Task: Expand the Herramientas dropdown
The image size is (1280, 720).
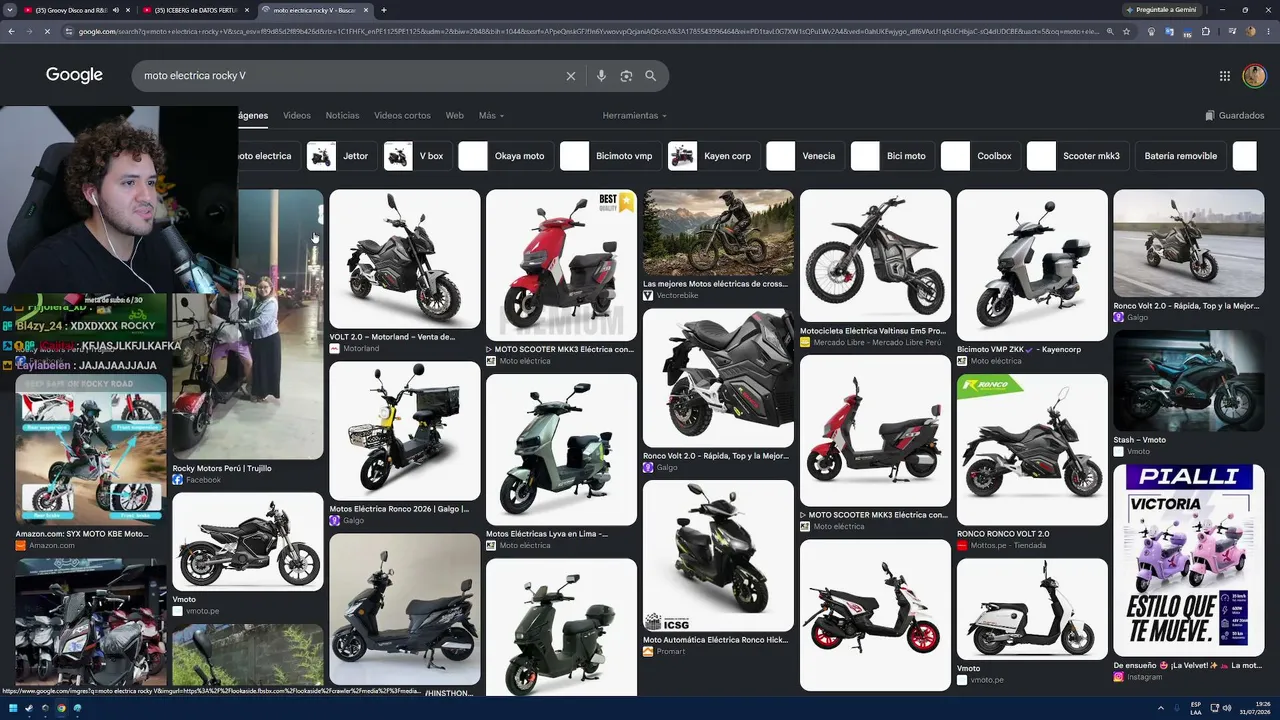Action: coord(635,115)
